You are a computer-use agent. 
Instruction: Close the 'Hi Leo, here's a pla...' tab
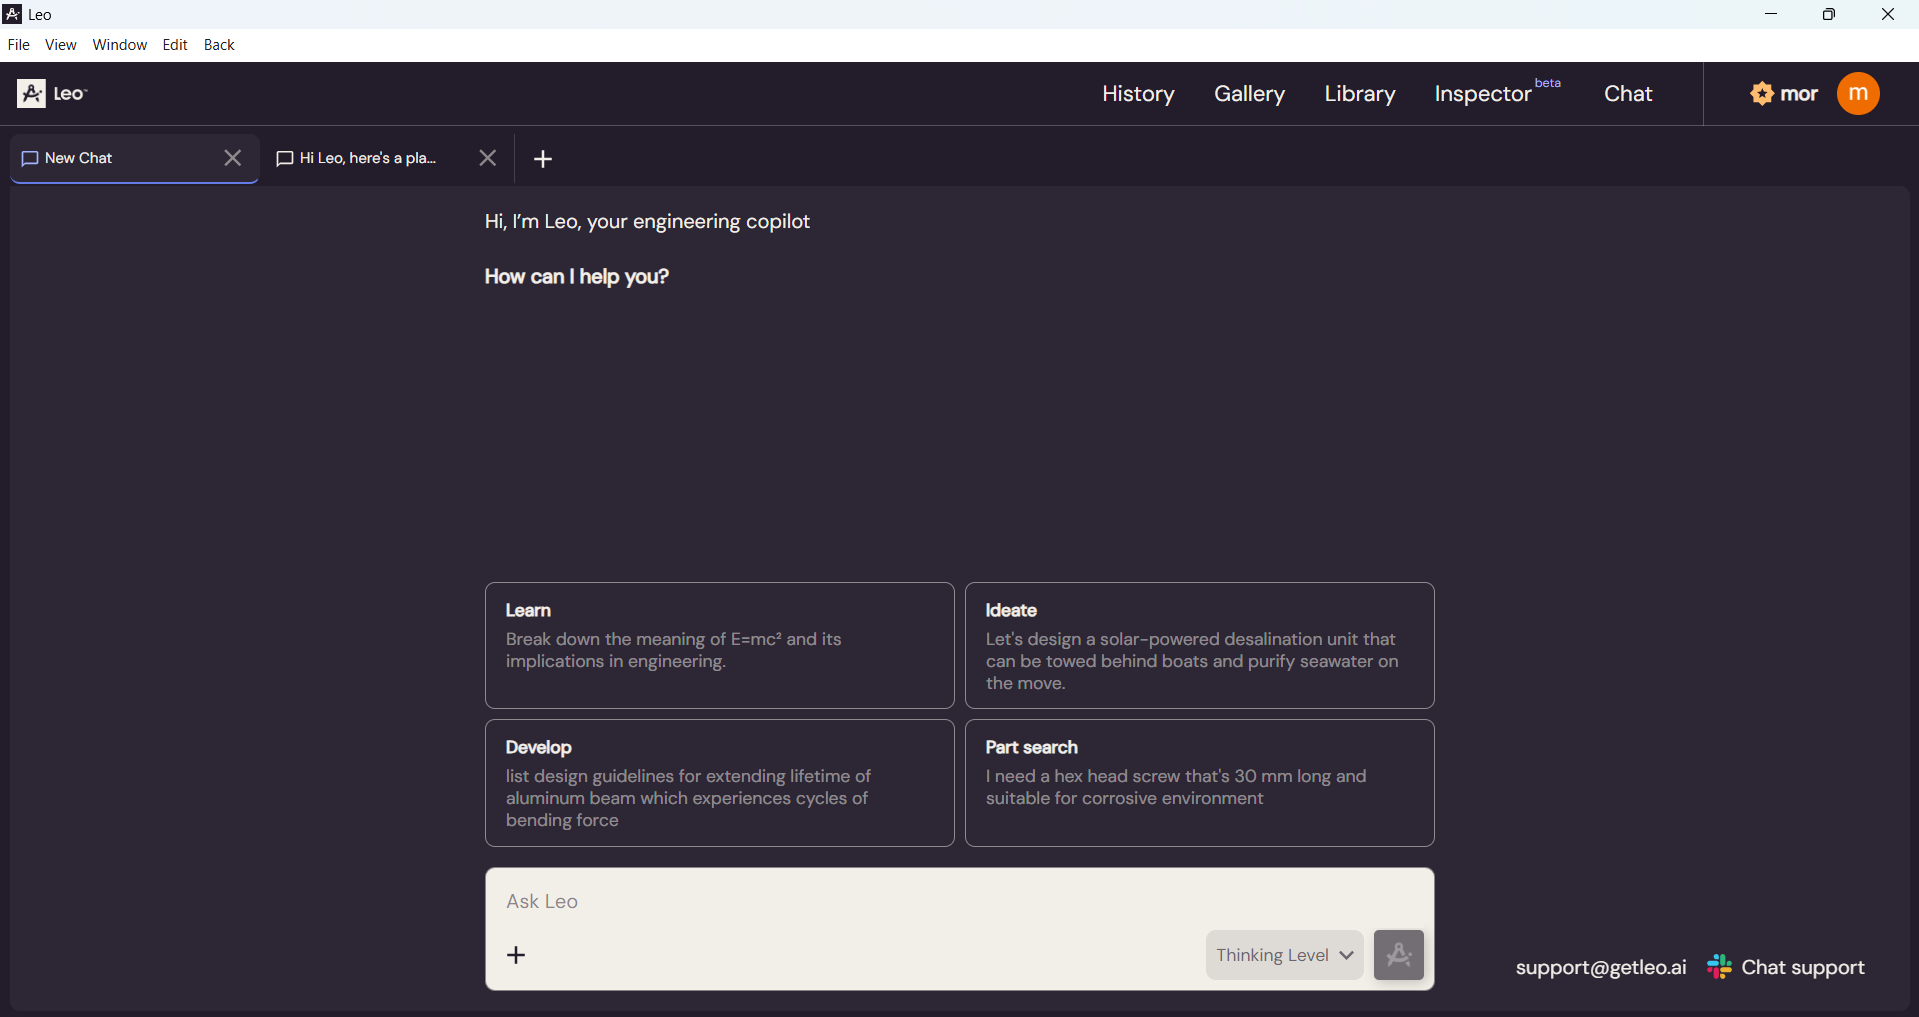coord(487,158)
